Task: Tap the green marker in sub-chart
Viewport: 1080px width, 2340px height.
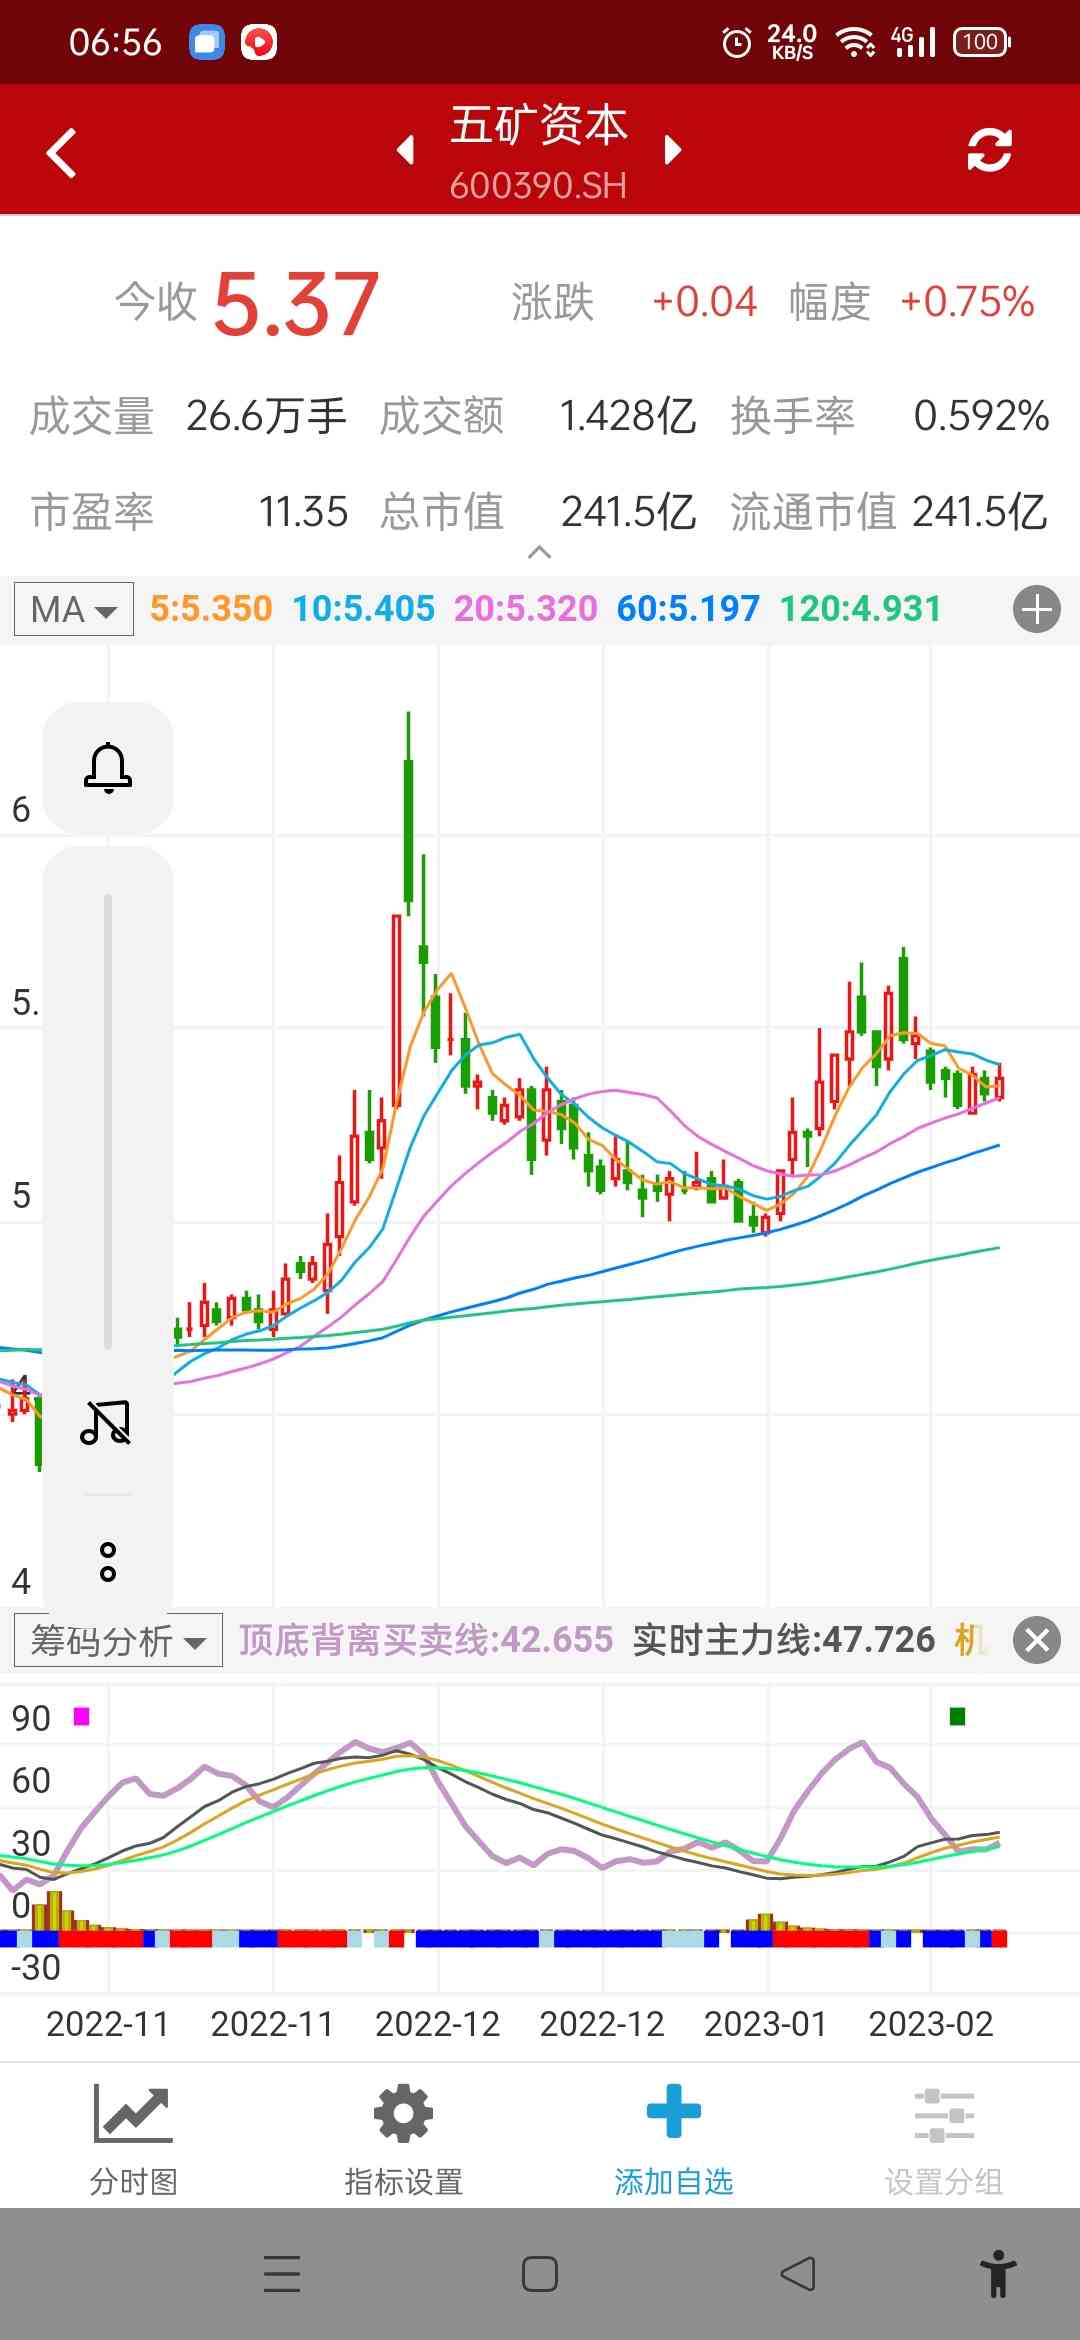Action: [957, 1716]
